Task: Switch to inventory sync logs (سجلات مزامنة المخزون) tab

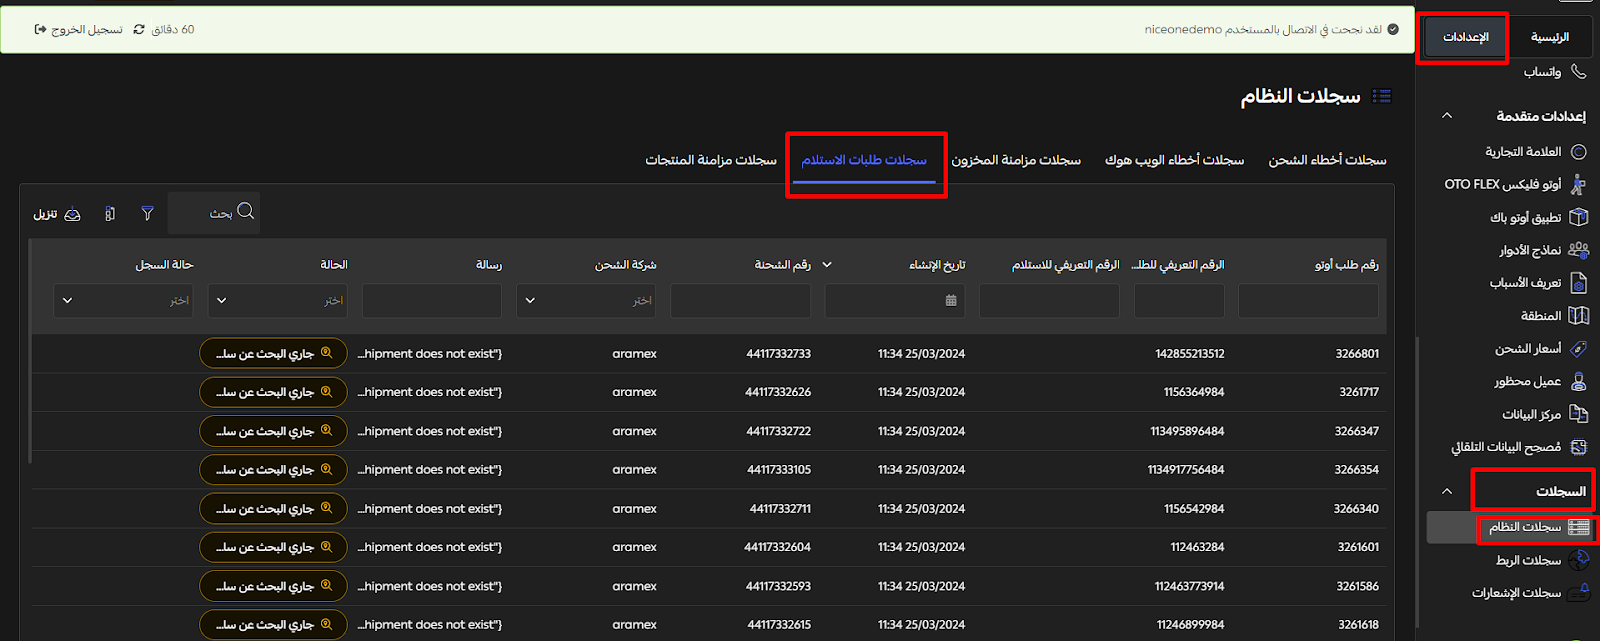Action: point(1016,160)
